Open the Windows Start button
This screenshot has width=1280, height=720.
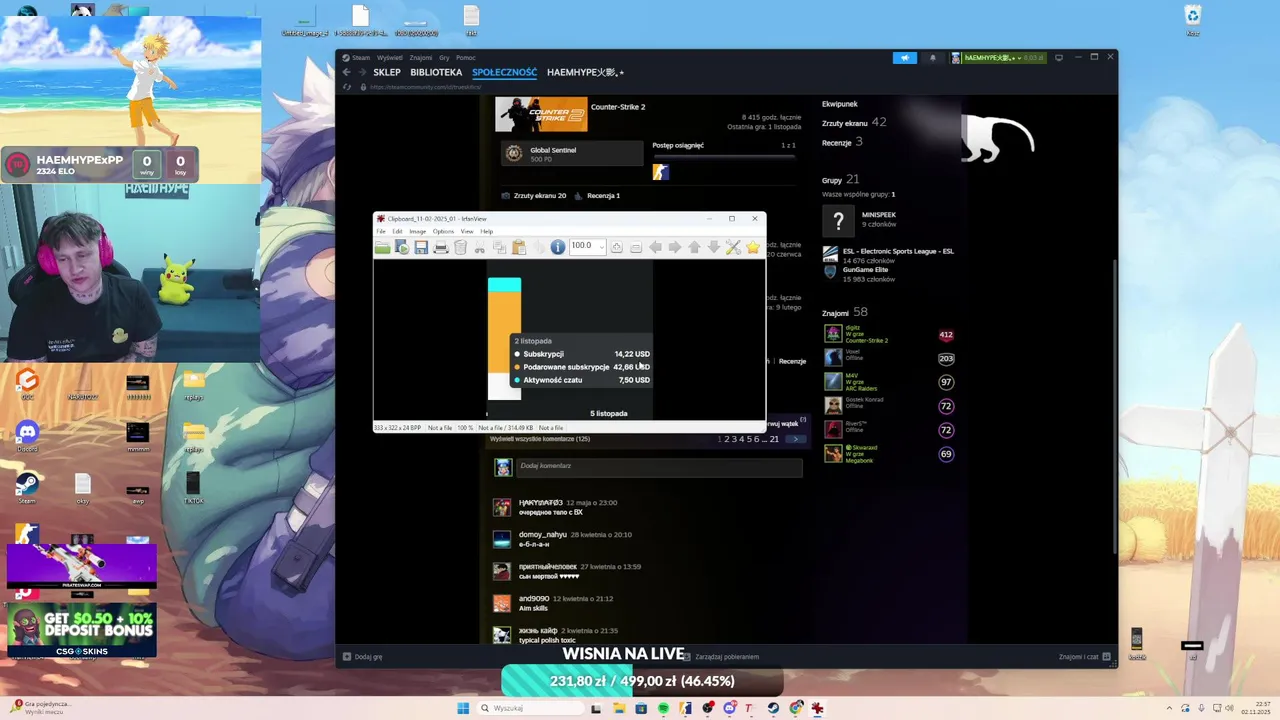[463, 708]
